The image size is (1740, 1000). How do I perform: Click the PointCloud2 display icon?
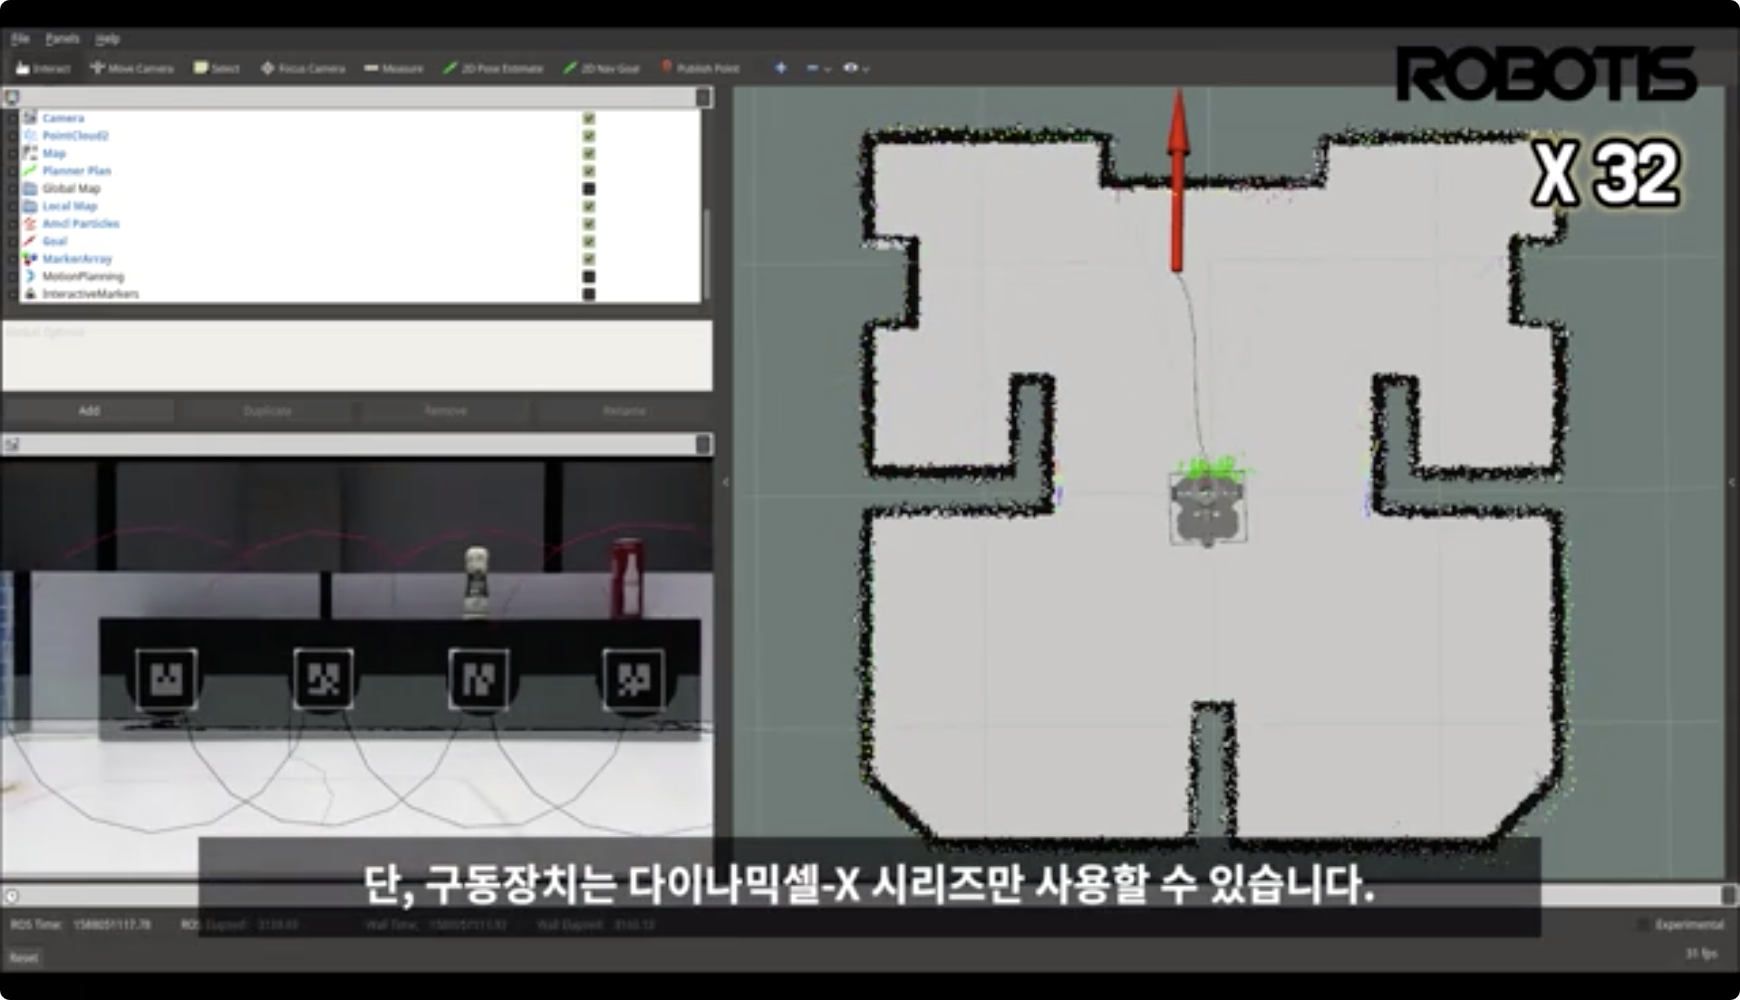click(x=30, y=135)
